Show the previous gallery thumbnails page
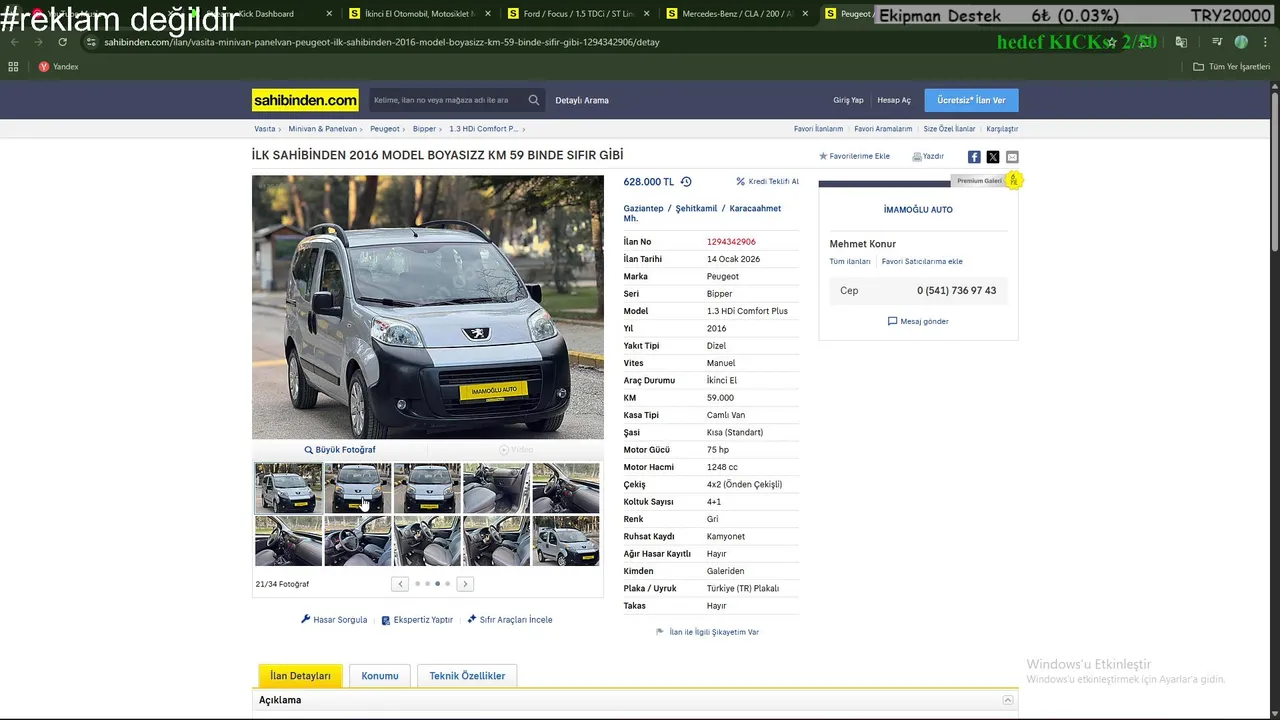The image size is (1280, 720). pyautogui.click(x=400, y=584)
